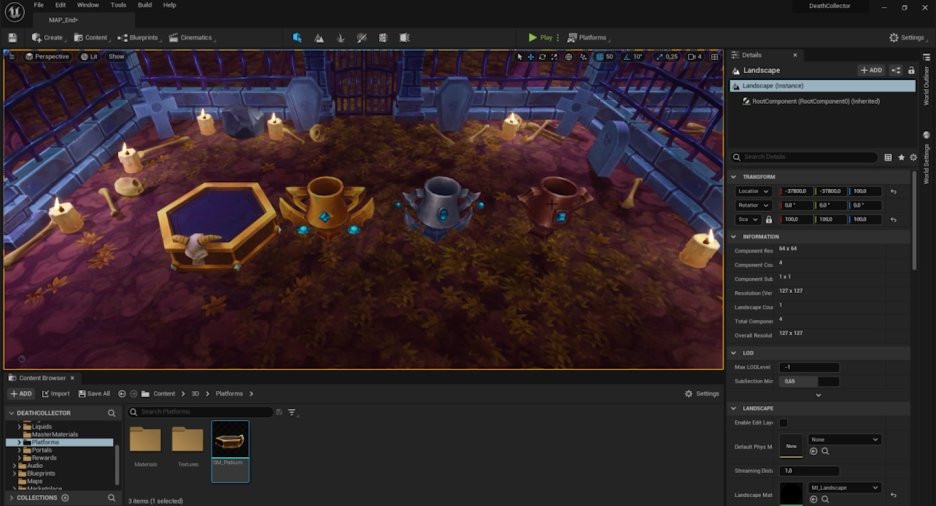Click ADD in the Content Browser

[21, 394]
